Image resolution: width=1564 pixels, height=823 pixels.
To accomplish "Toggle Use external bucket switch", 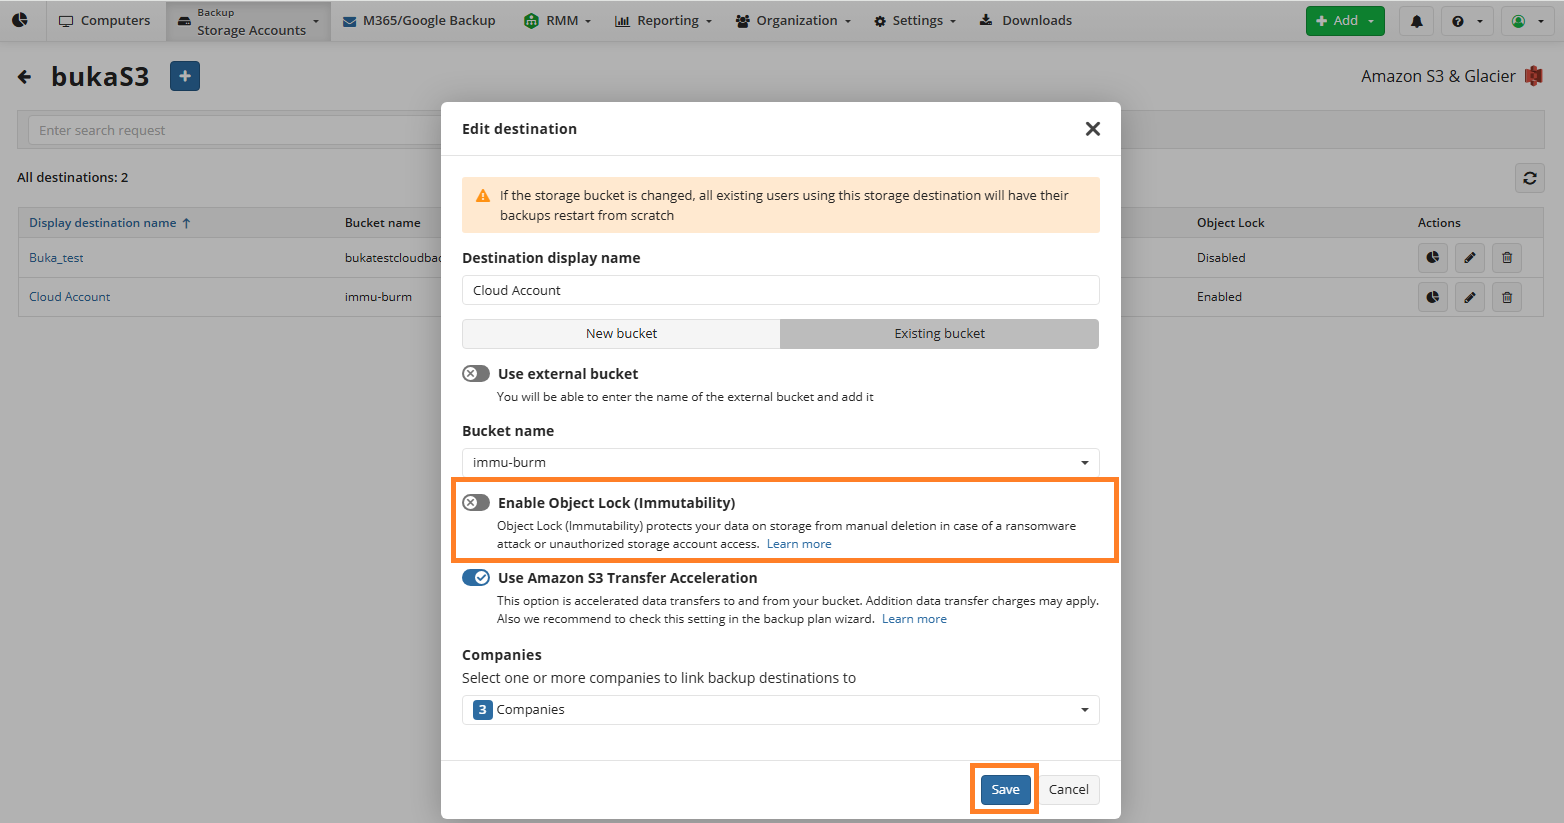I will click(476, 374).
